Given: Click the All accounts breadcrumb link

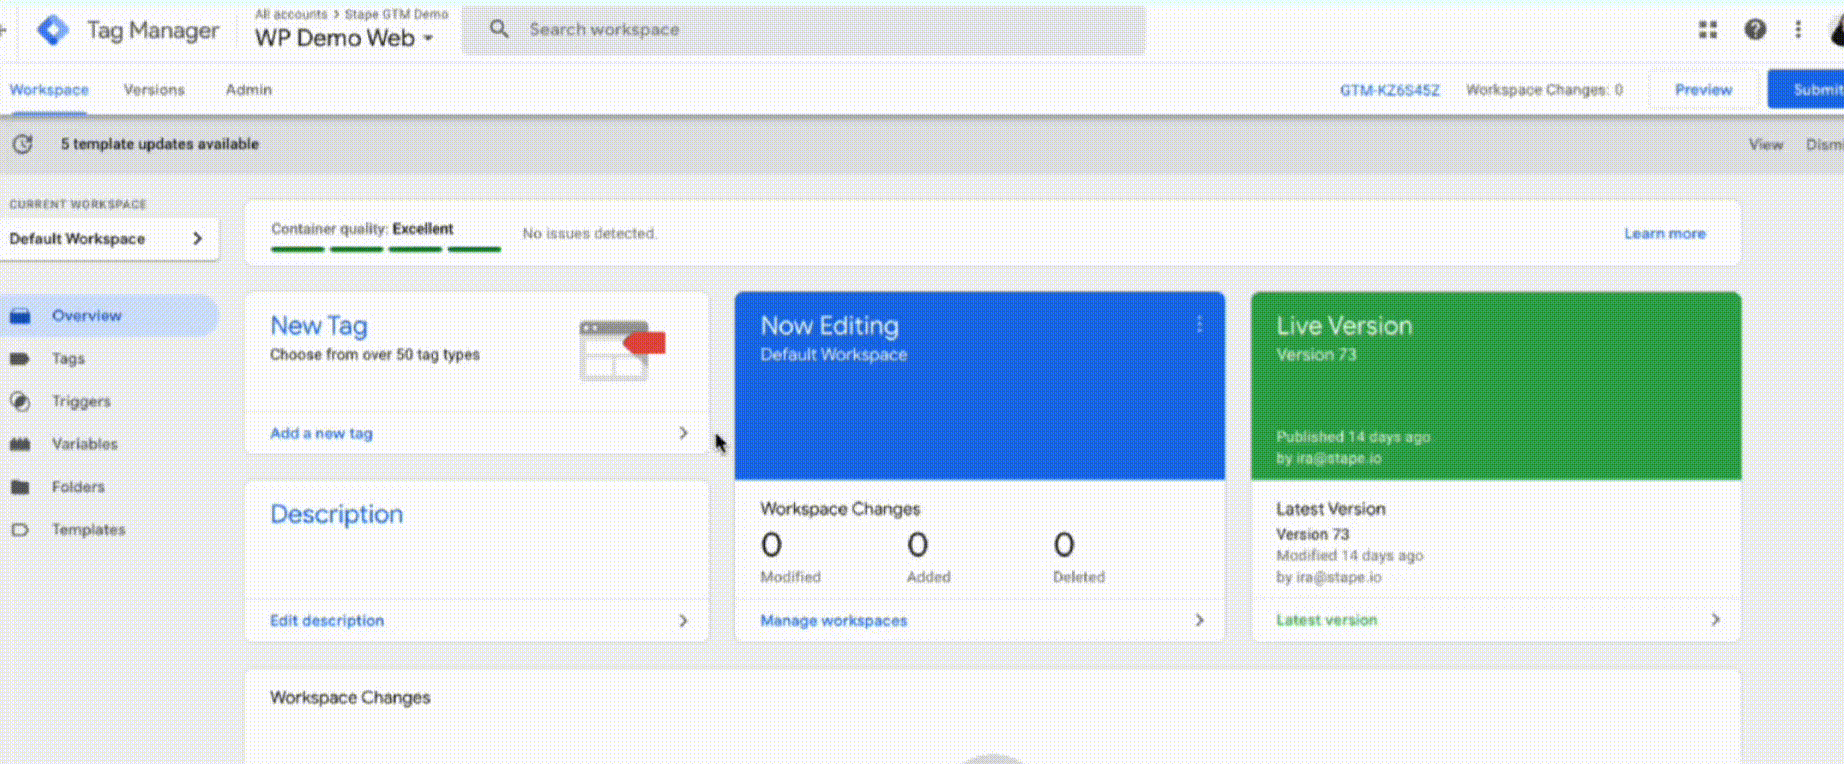Looking at the screenshot, I should tap(291, 14).
